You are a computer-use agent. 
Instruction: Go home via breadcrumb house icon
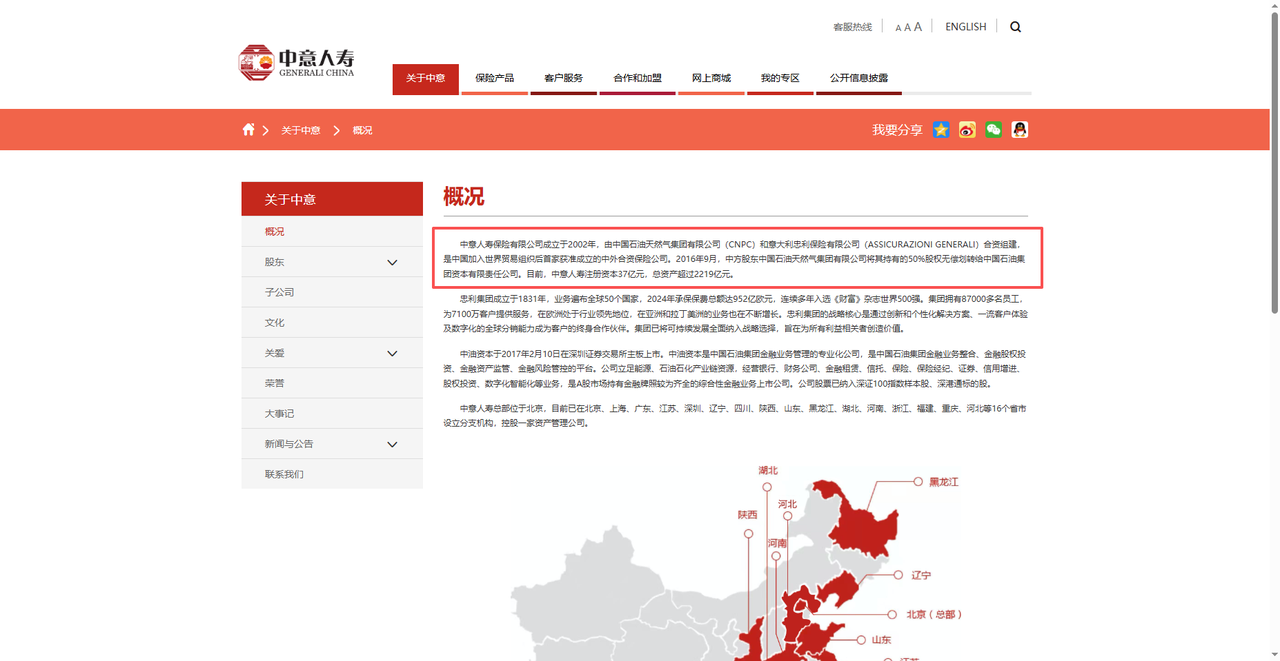(248, 130)
